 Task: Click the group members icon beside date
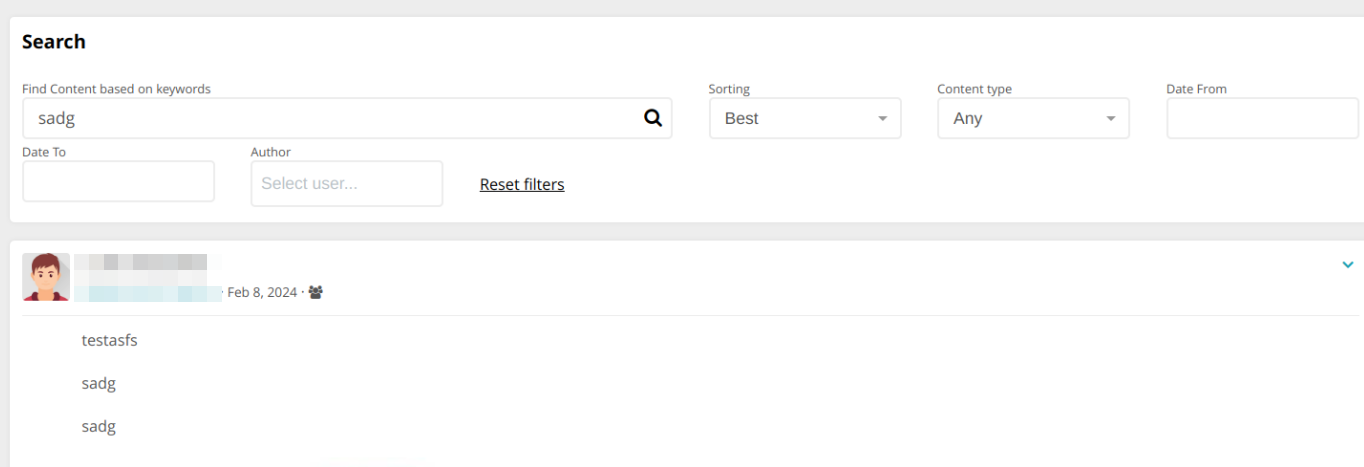[316, 292]
